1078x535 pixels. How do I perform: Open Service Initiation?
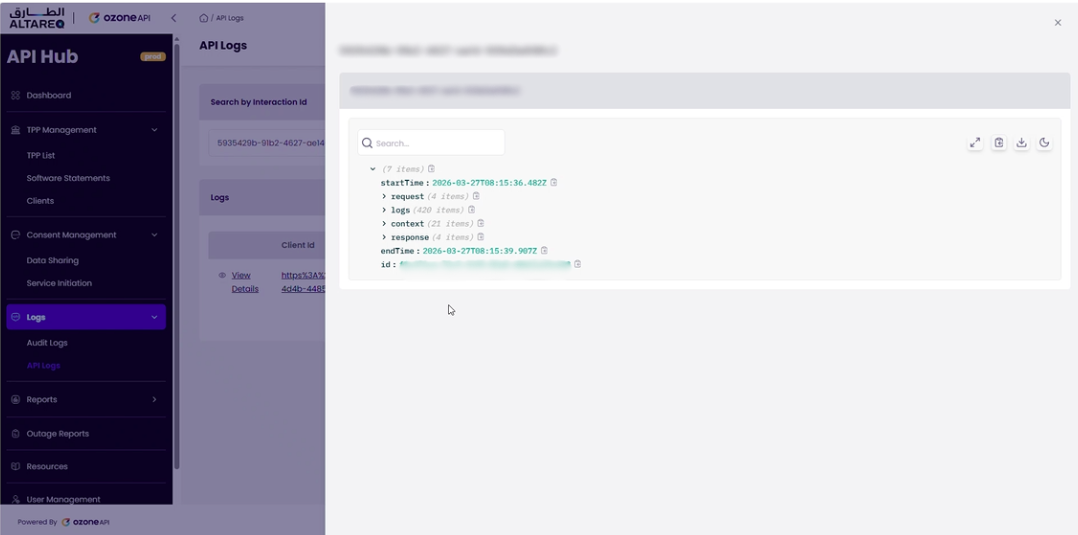click(x=59, y=283)
